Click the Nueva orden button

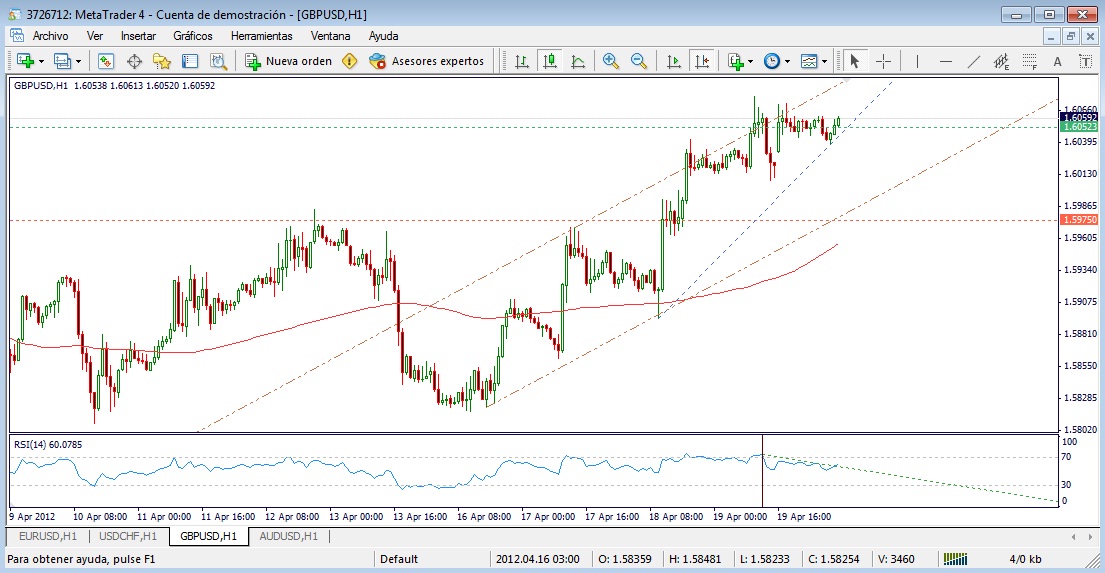coord(288,61)
